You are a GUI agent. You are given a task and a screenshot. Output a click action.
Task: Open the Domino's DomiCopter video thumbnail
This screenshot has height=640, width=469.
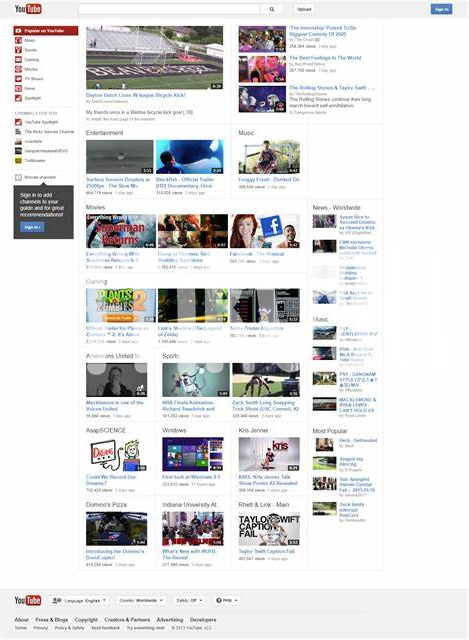tap(116, 529)
